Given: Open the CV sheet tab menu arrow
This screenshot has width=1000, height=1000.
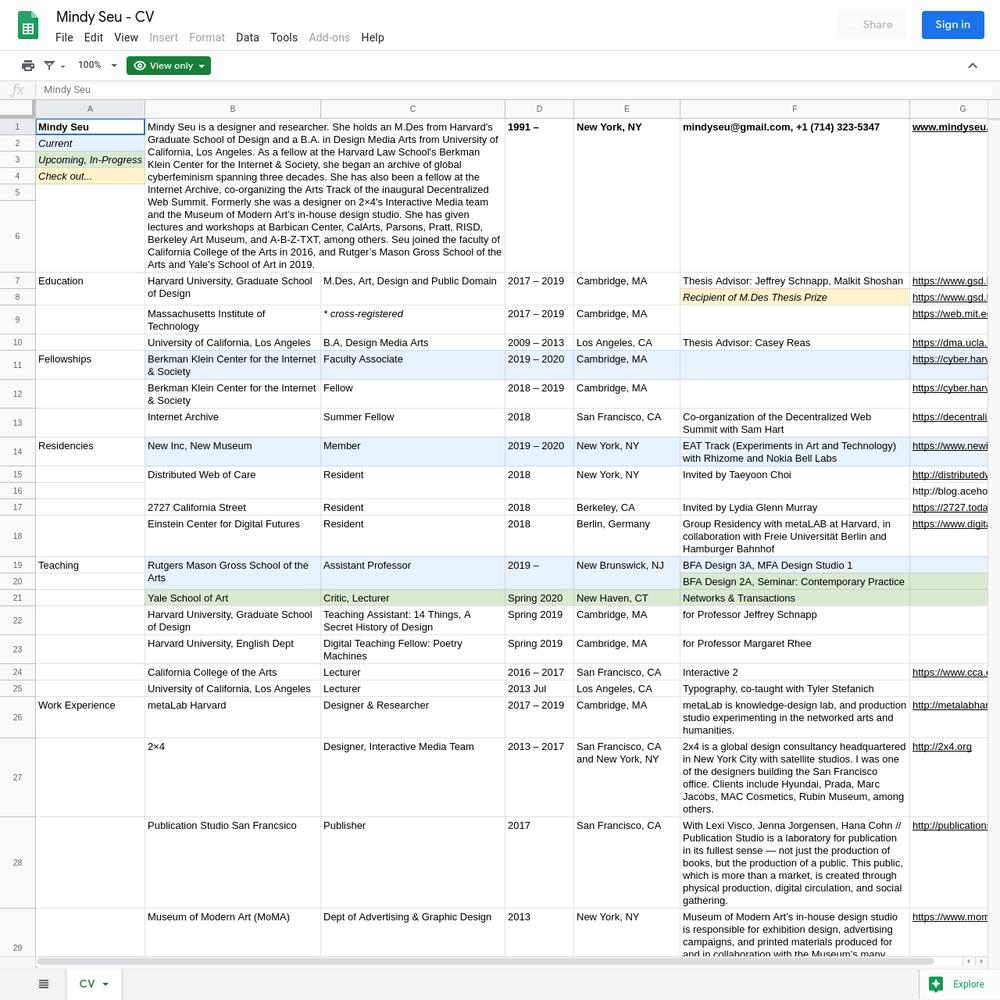Looking at the screenshot, I should [106, 984].
